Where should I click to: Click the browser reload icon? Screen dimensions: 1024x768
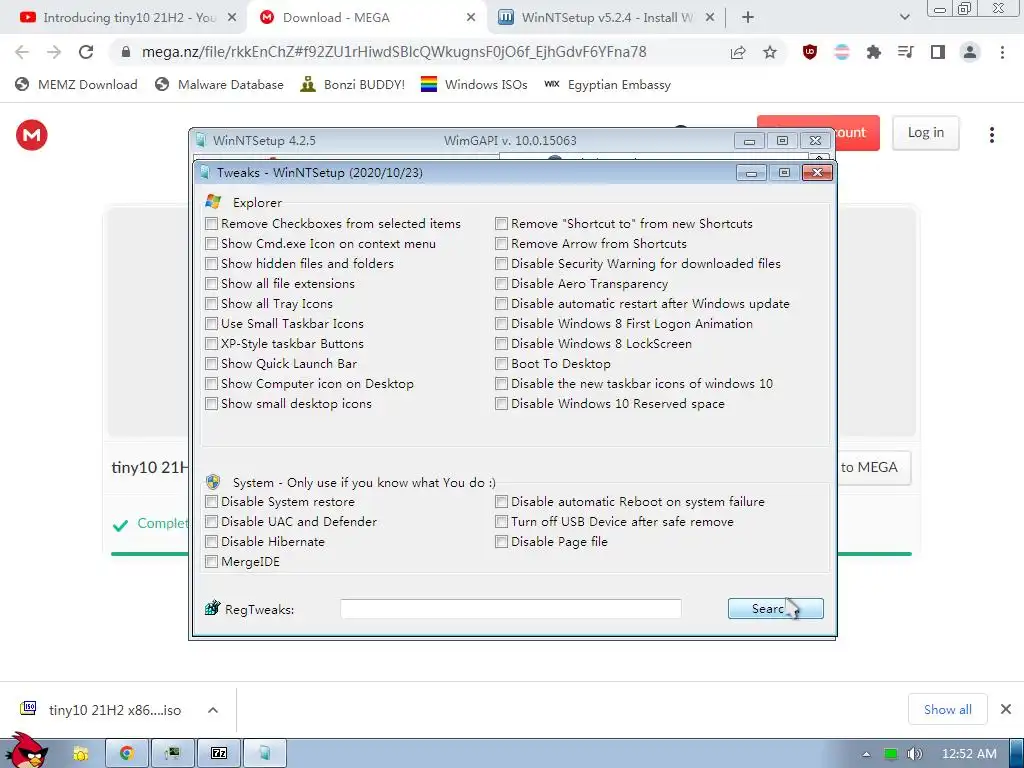(x=86, y=52)
